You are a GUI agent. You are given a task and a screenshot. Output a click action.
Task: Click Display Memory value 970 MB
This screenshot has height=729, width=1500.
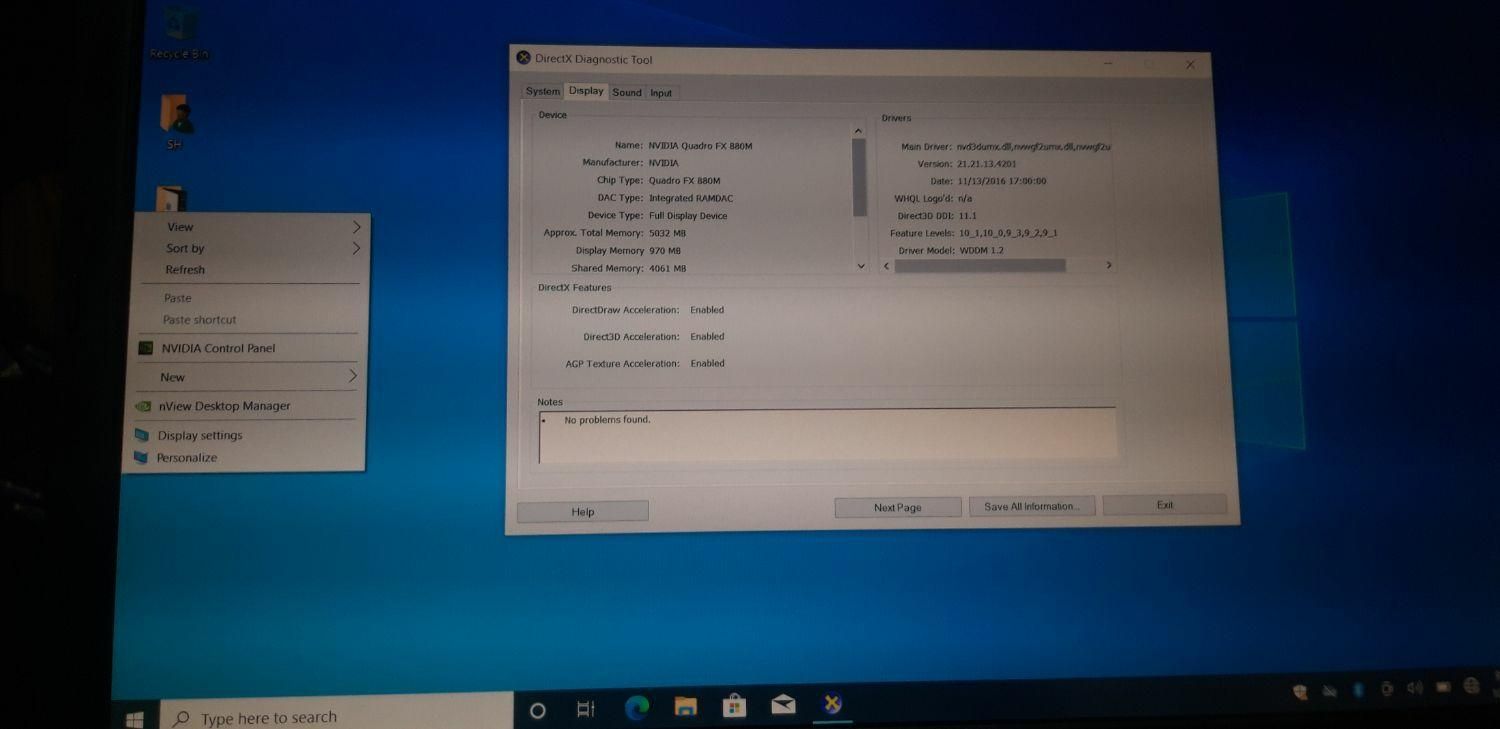tap(665, 251)
